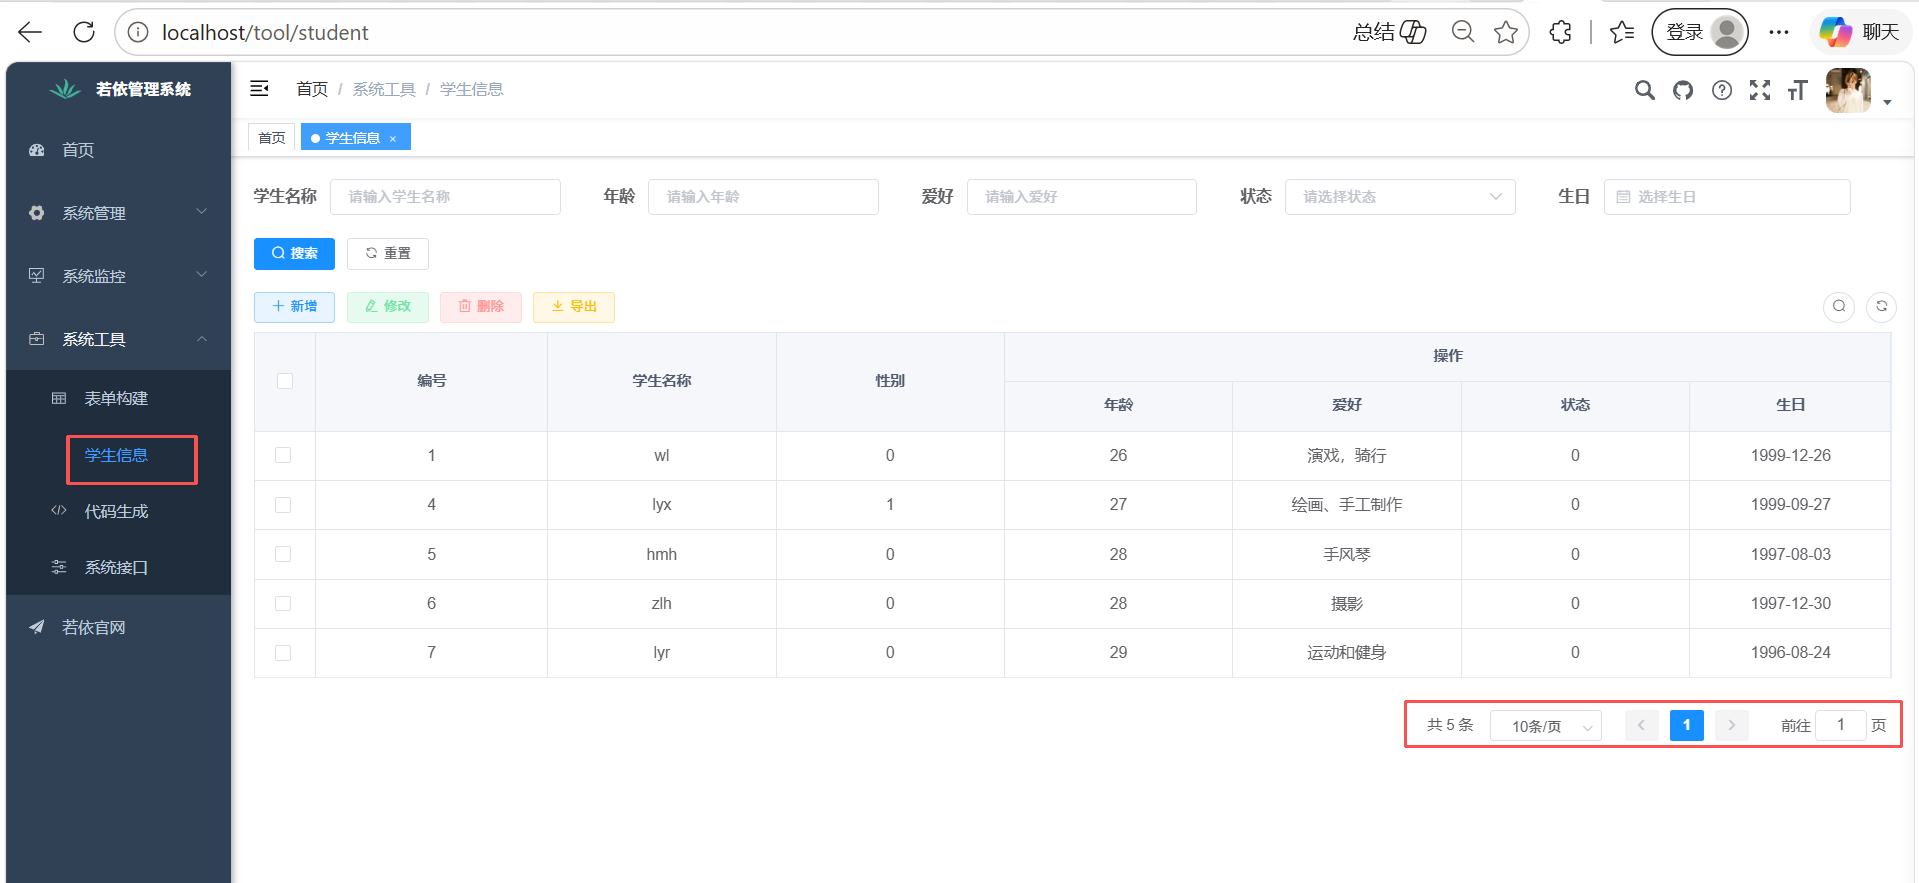Open the favorites list icon
Image resolution: width=1919 pixels, height=883 pixels.
pyautogui.click(x=1622, y=32)
